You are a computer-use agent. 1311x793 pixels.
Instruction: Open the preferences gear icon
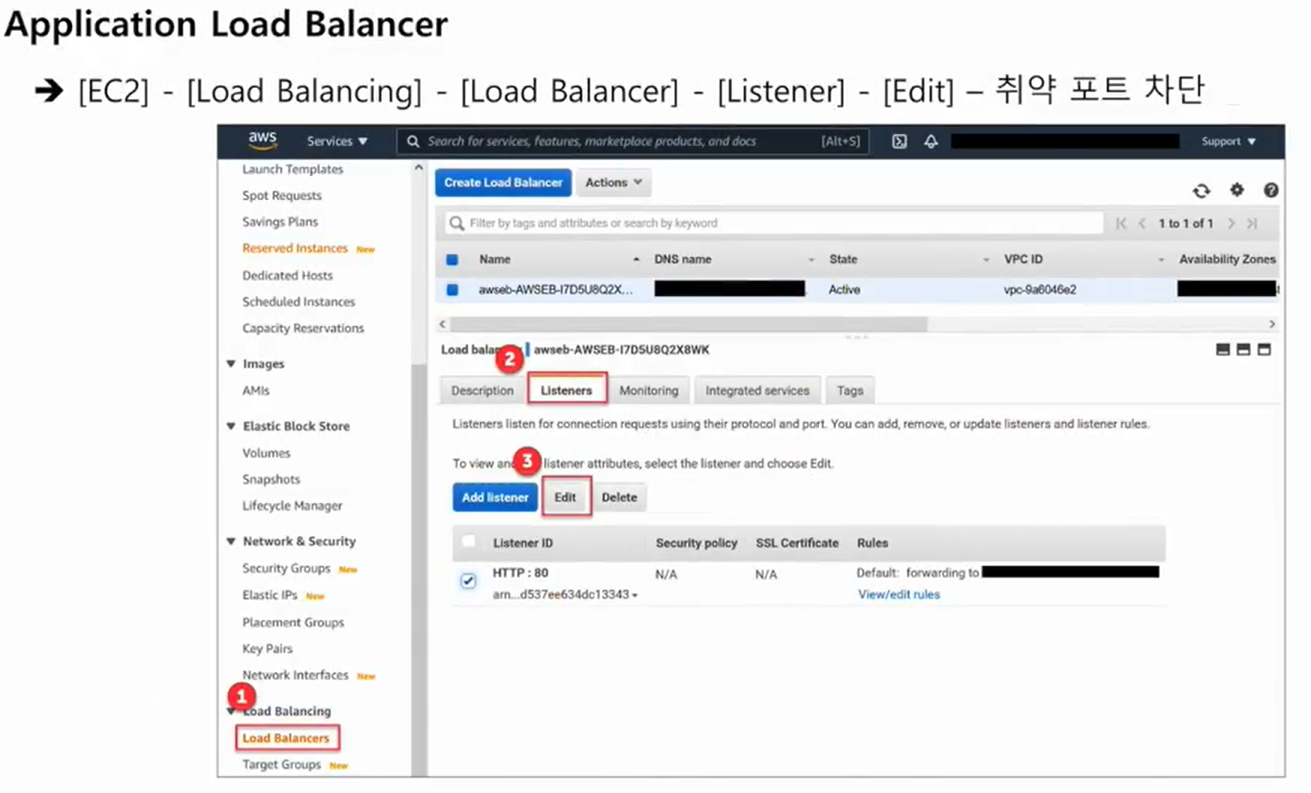pyautogui.click(x=1236, y=189)
